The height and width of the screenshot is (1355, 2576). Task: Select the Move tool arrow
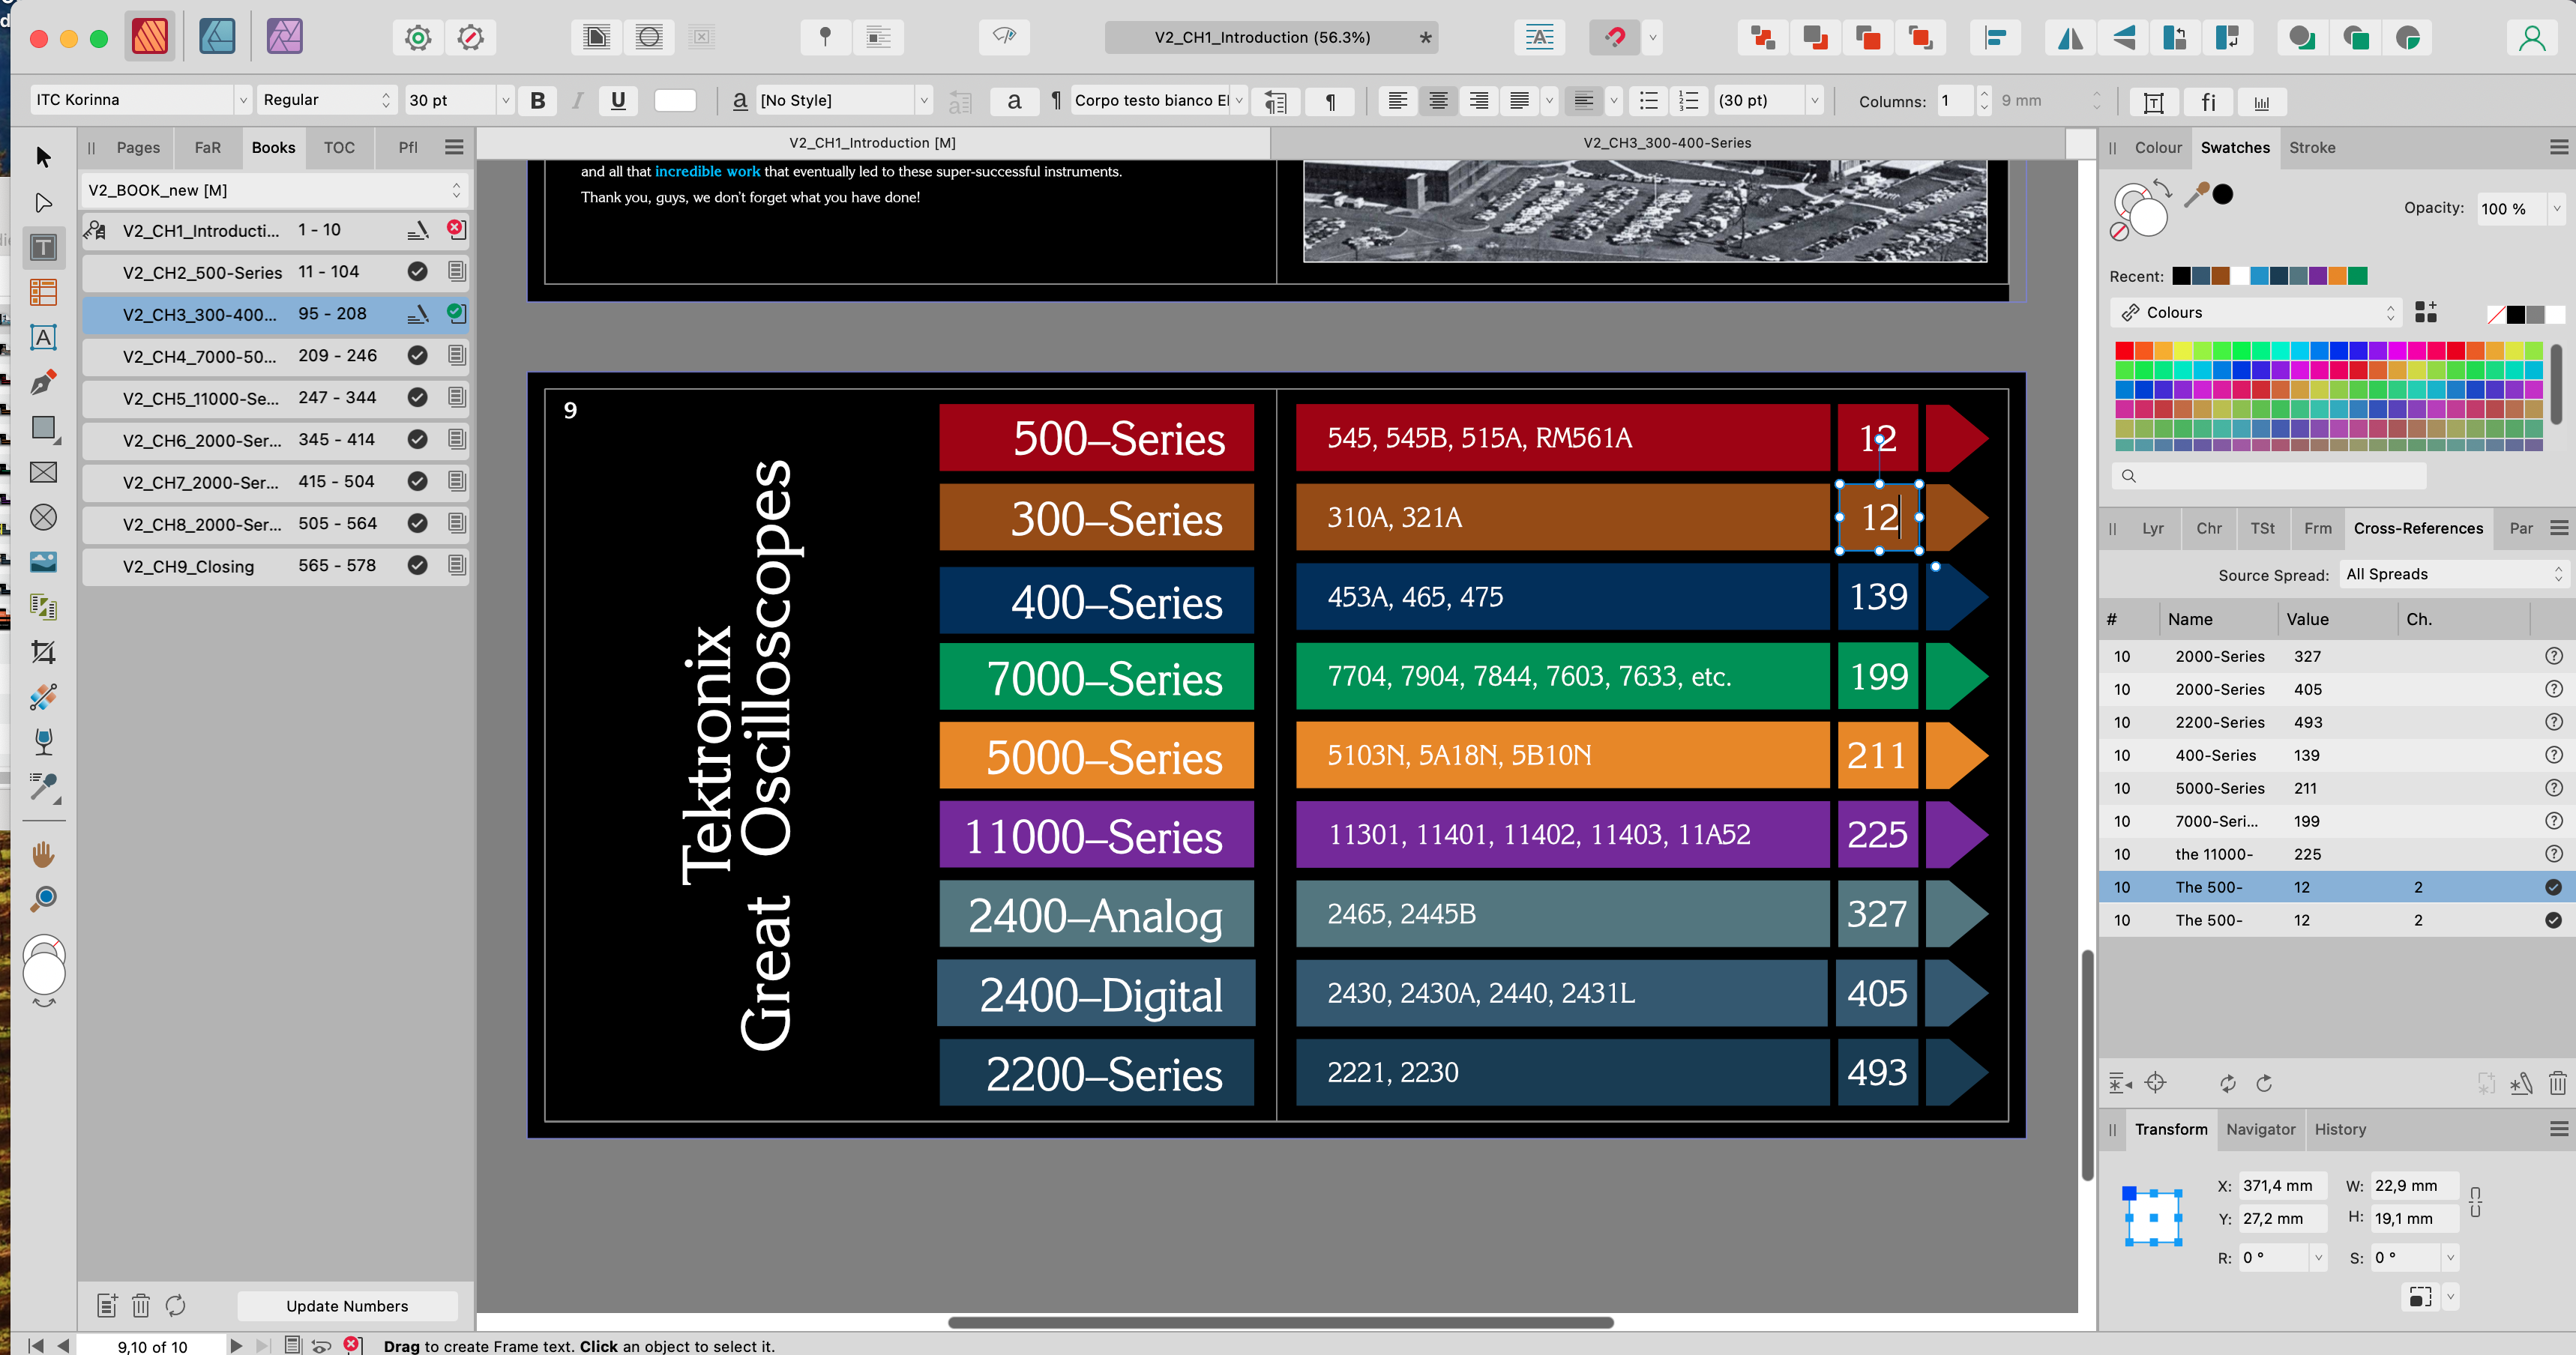(x=43, y=157)
